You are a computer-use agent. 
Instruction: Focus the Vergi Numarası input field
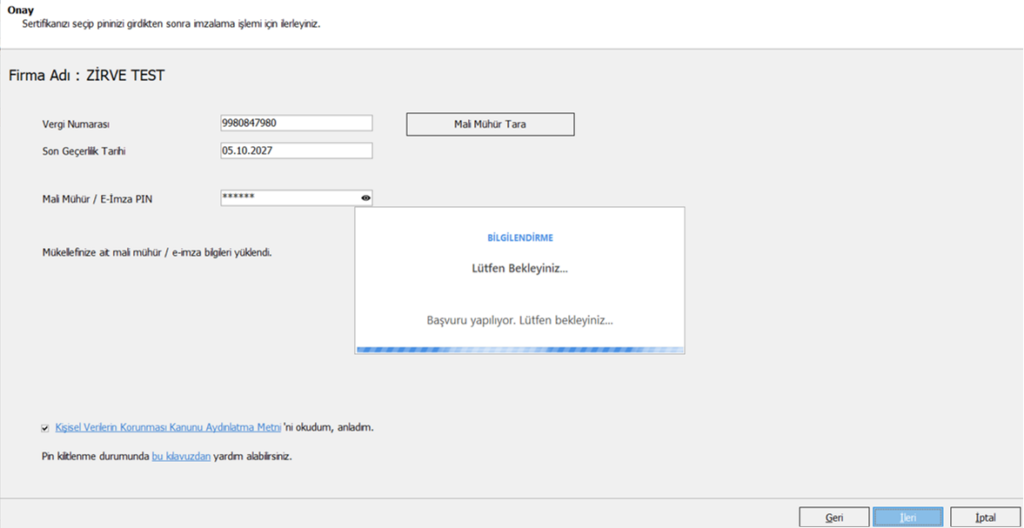click(x=296, y=123)
